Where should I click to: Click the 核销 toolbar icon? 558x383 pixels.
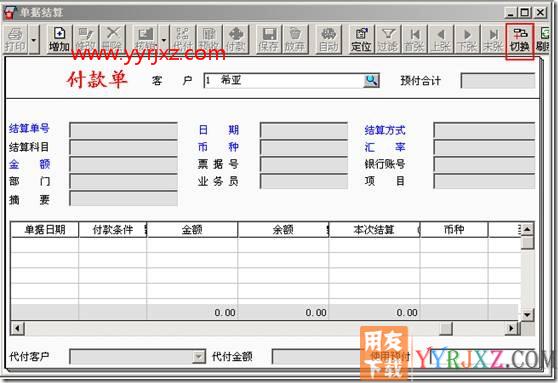[x=146, y=39]
